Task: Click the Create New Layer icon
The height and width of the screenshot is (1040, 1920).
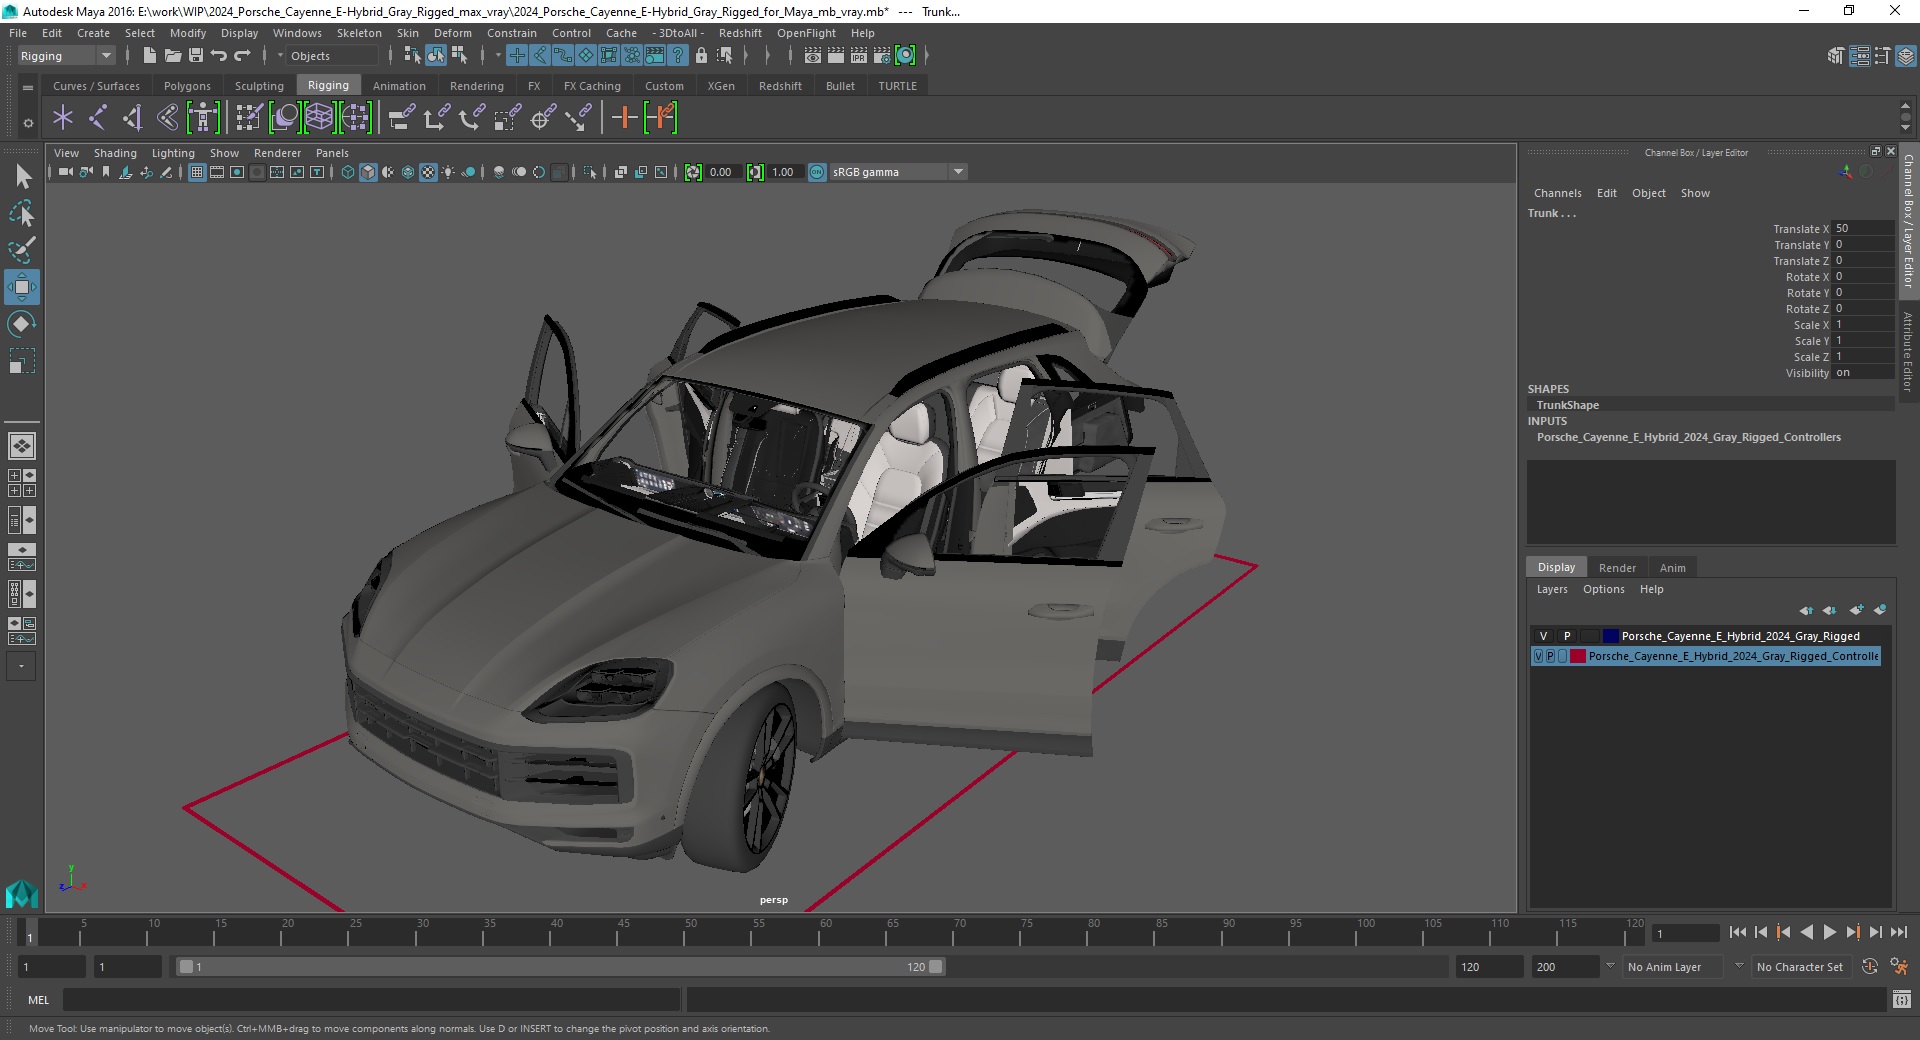Action: 1856,610
